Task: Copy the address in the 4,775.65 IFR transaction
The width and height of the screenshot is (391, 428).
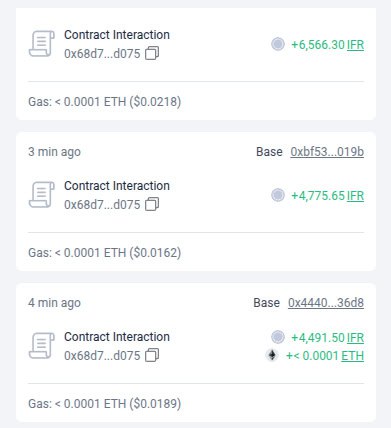Action: pyautogui.click(x=152, y=204)
